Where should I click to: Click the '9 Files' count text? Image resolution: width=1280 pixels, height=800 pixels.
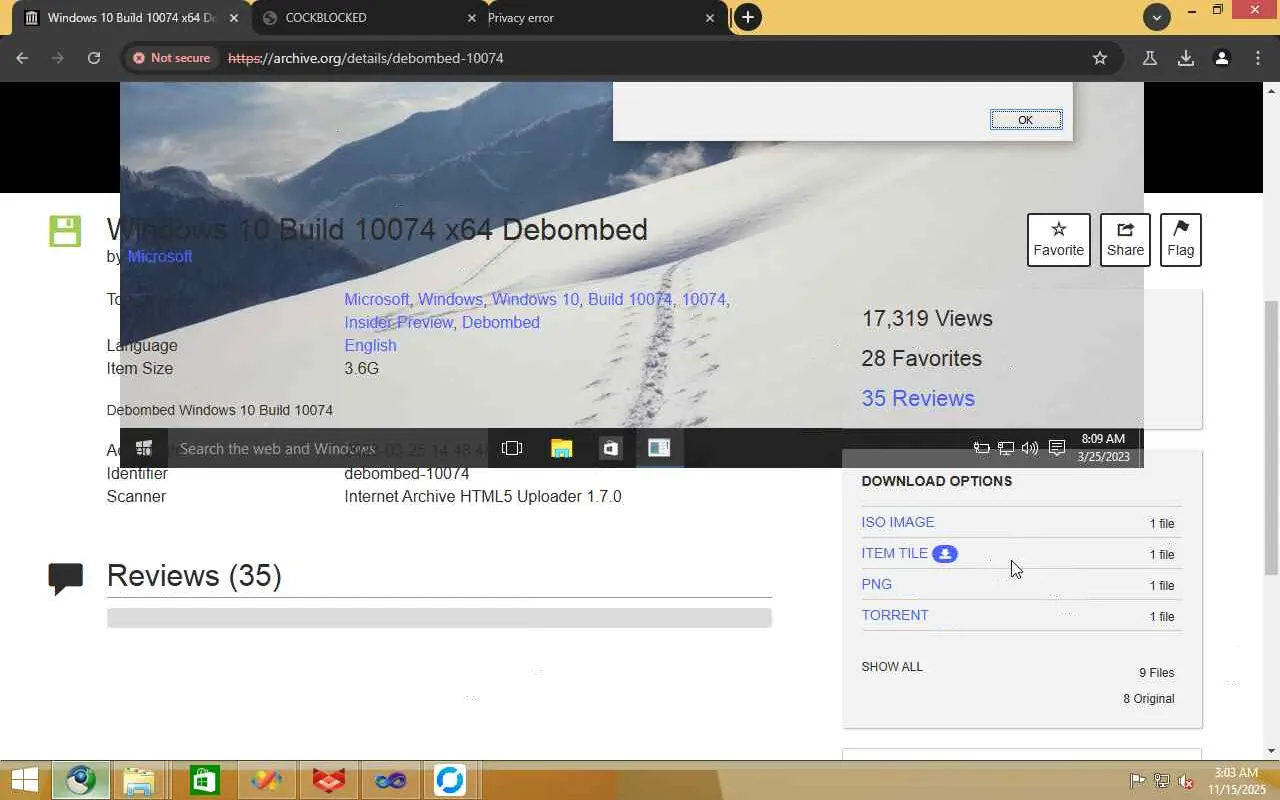[1156, 673]
